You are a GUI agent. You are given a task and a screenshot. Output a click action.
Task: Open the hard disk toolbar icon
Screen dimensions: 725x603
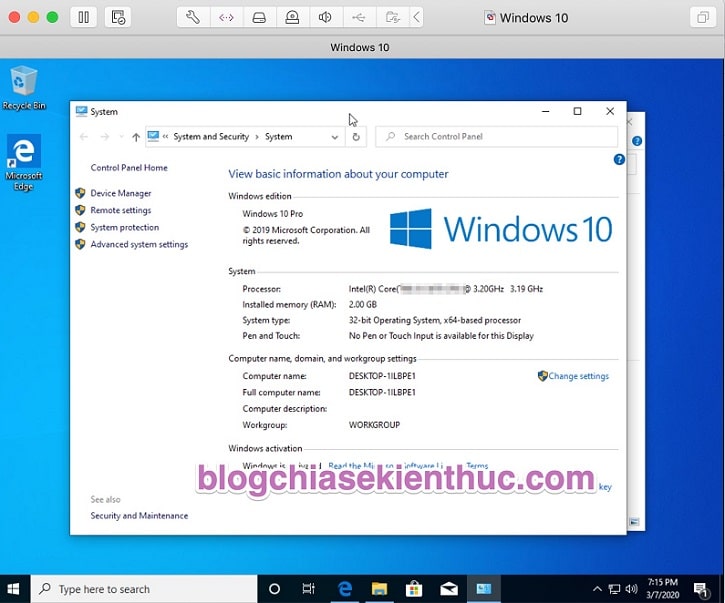[x=259, y=18]
